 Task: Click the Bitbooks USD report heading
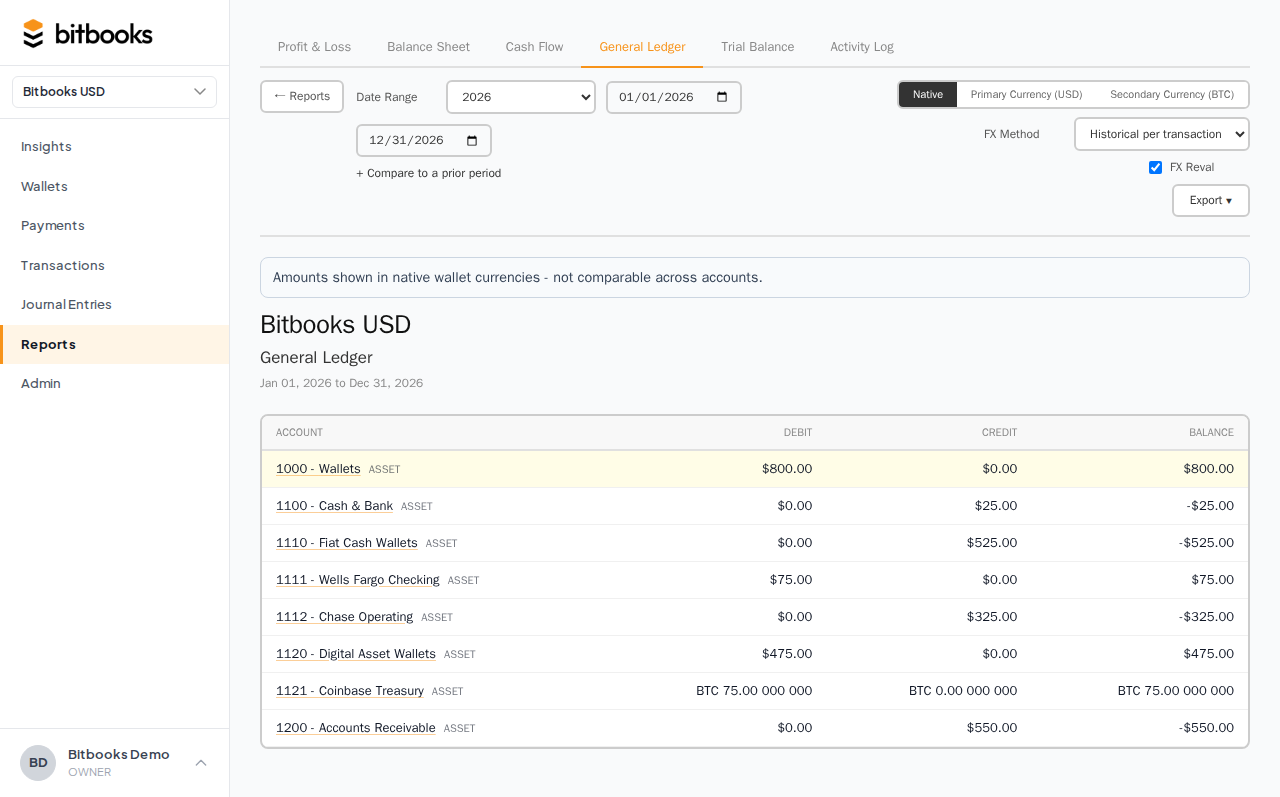[x=336, y=325]
